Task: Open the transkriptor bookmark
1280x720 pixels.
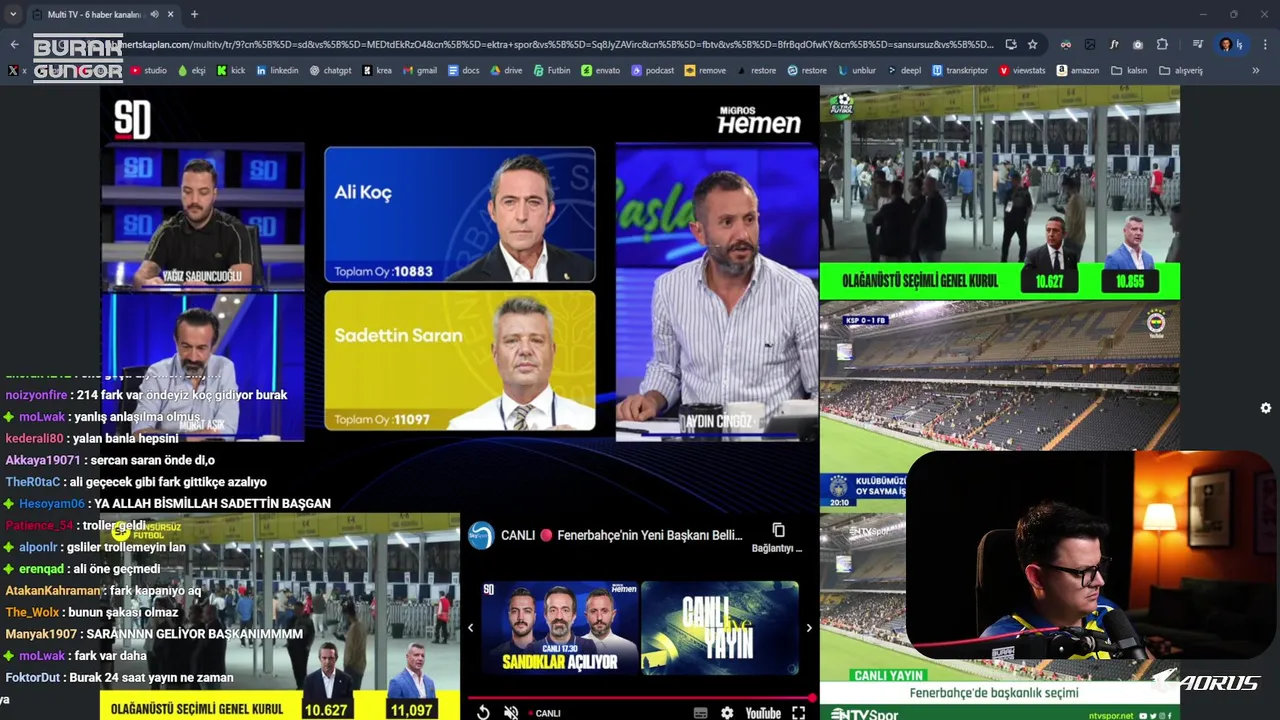Action: (960, 70)
